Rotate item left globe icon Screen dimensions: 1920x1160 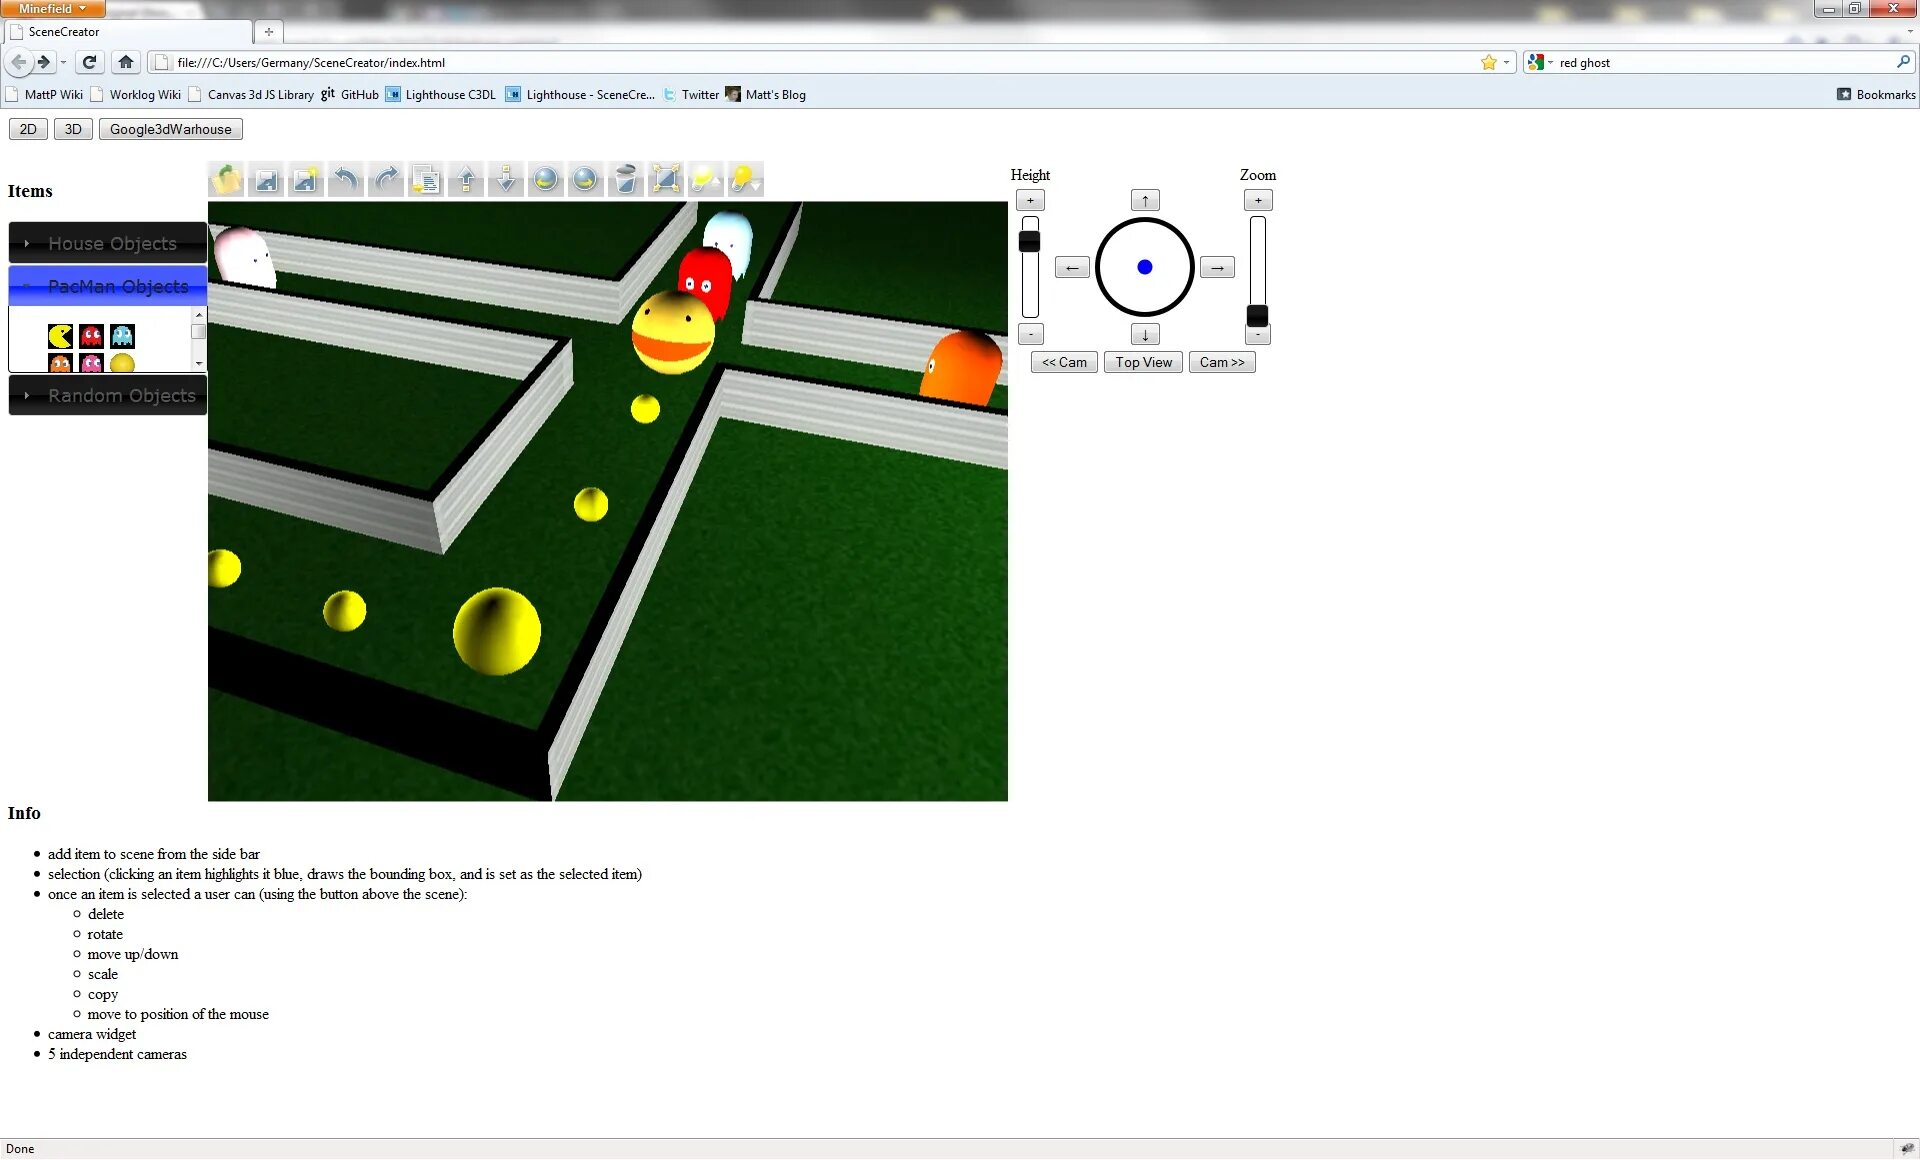coord(546,180)
